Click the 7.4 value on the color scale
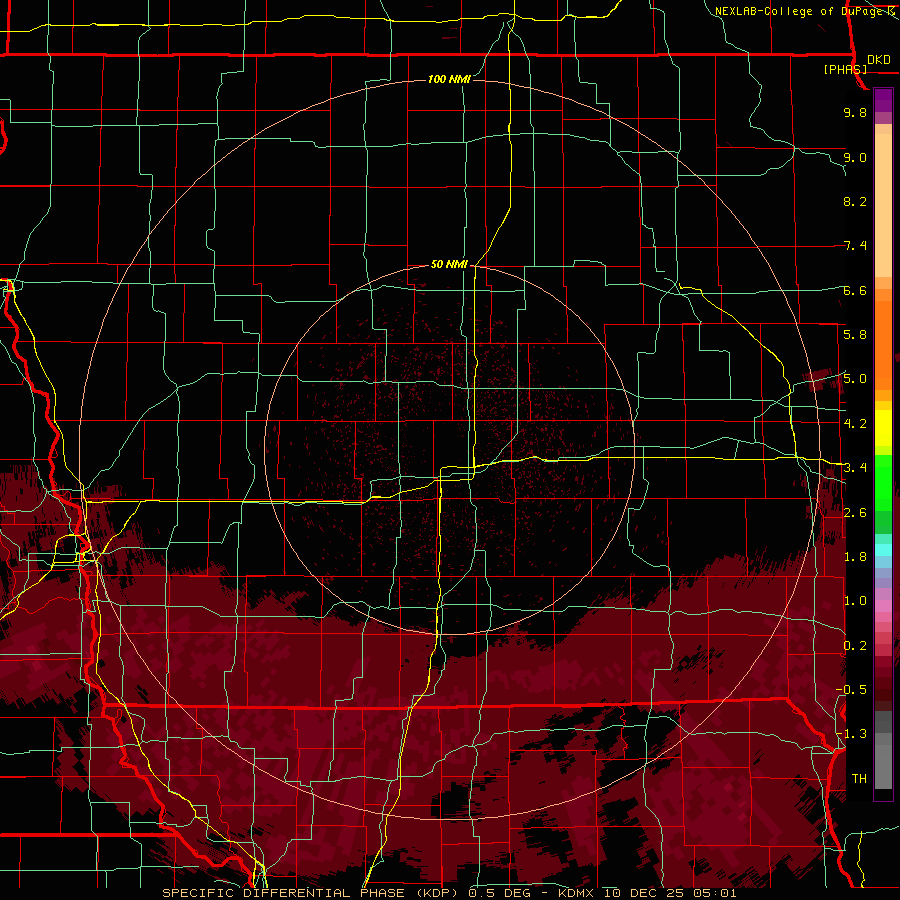Image resolution: width=900 pixels, height=900 pixels. 855,246
